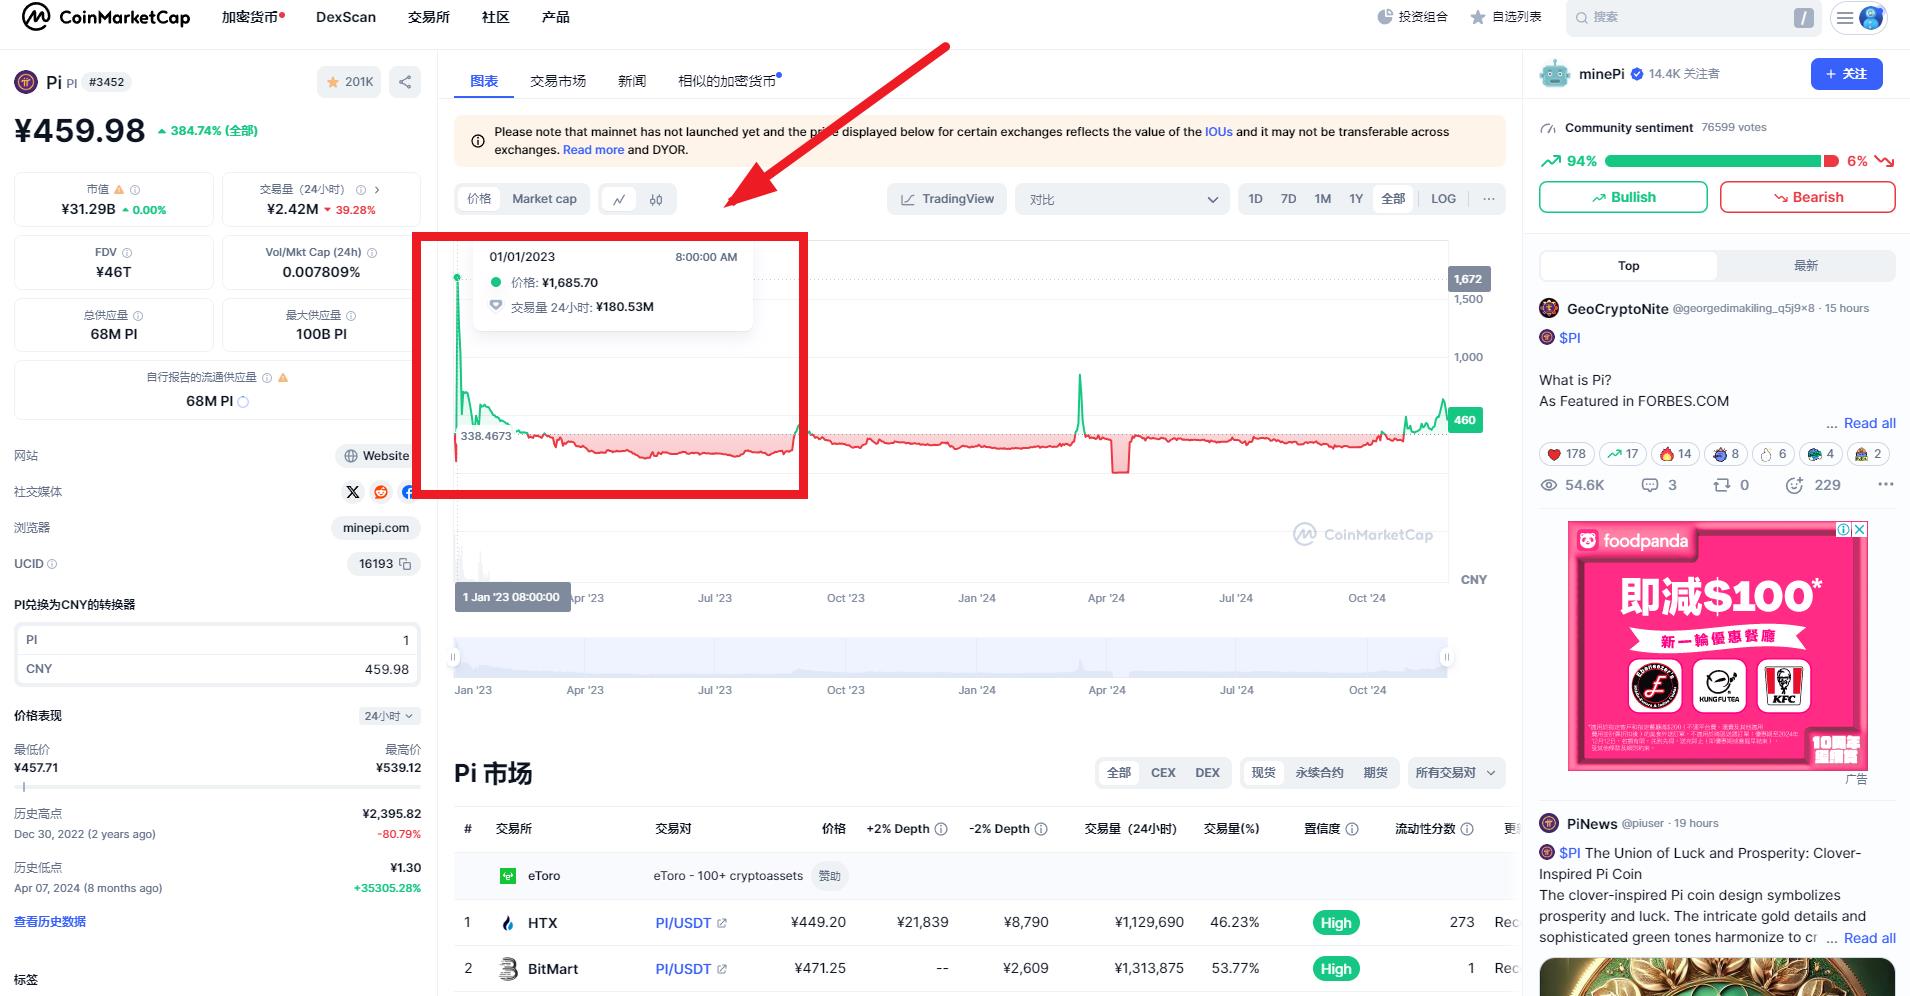This screenshot has width=1910, height=996.
Task: Open chart more options ellipsis
Action: [1489, 199]
